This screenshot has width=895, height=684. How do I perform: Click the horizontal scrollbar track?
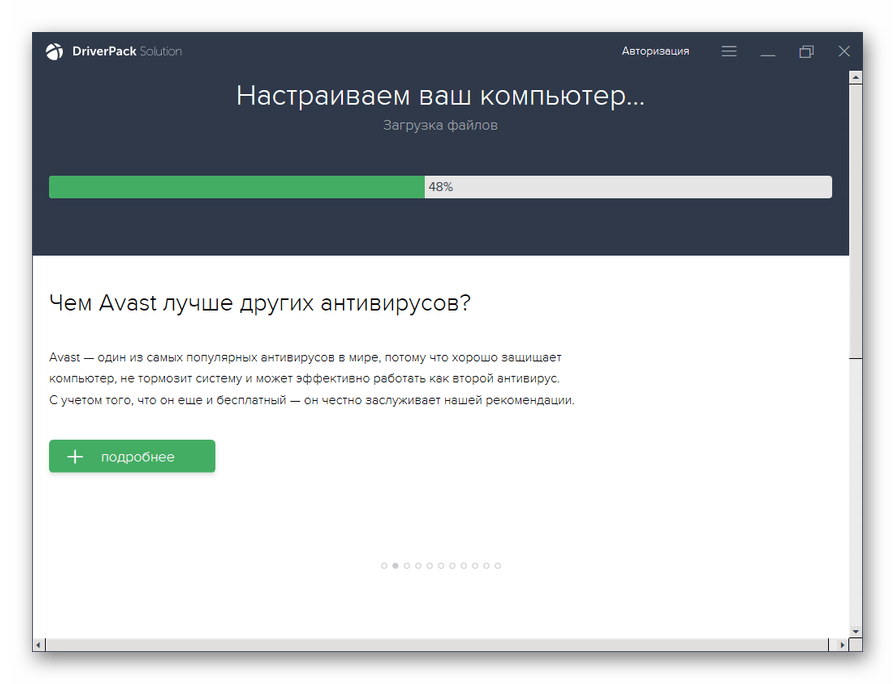pyautogui.click(x=440, y=645)
